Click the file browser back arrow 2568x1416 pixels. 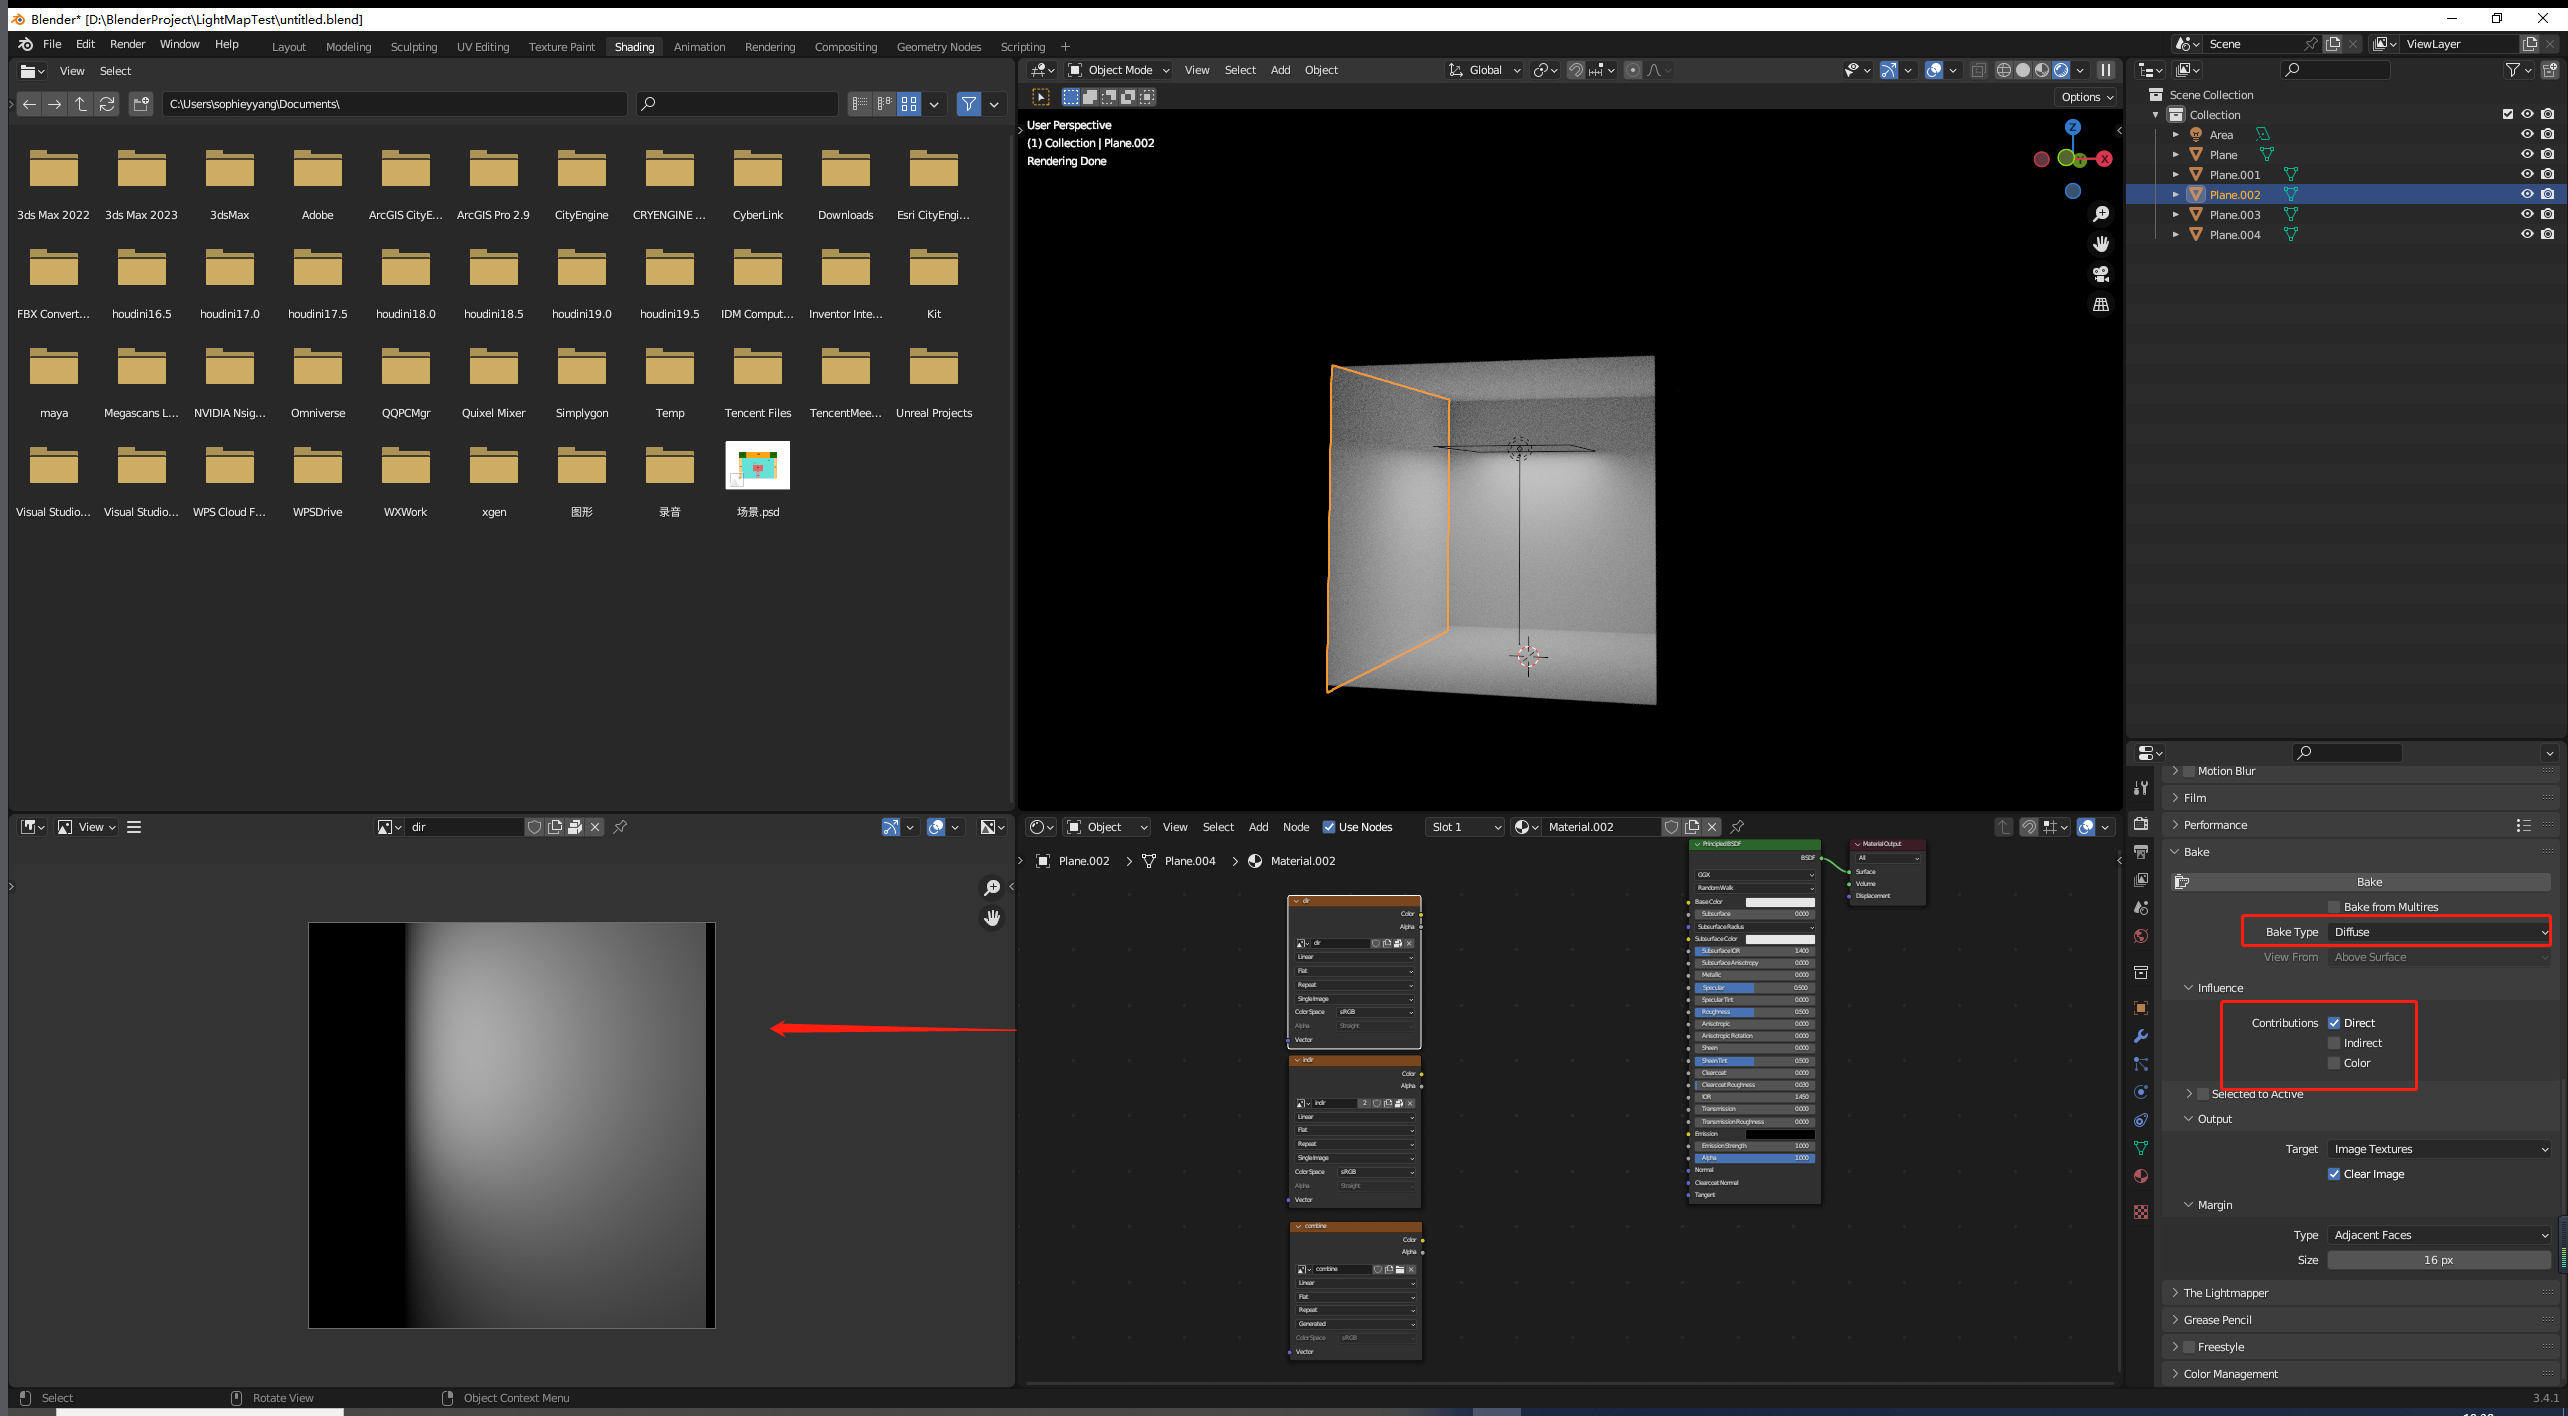pos(29,104)
